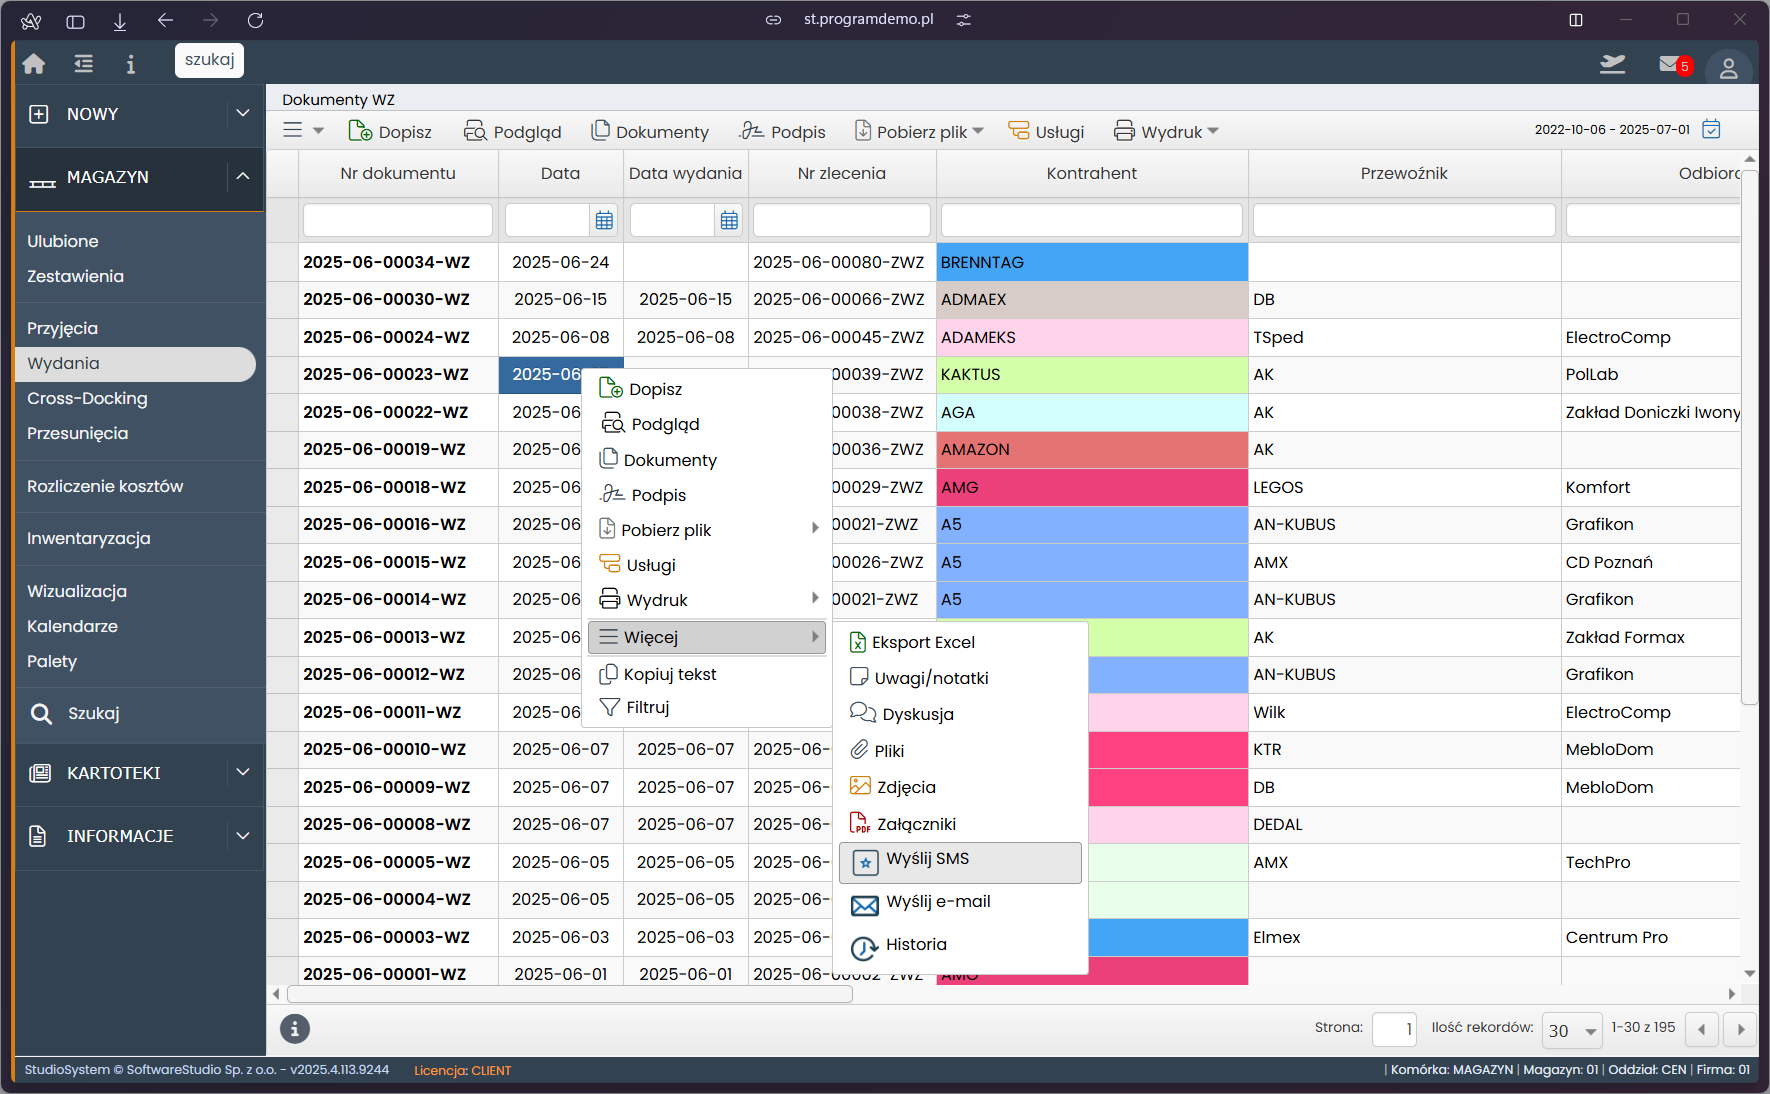
Task: Choose Eksport Excel in submenu
Action: click(923, 642)
